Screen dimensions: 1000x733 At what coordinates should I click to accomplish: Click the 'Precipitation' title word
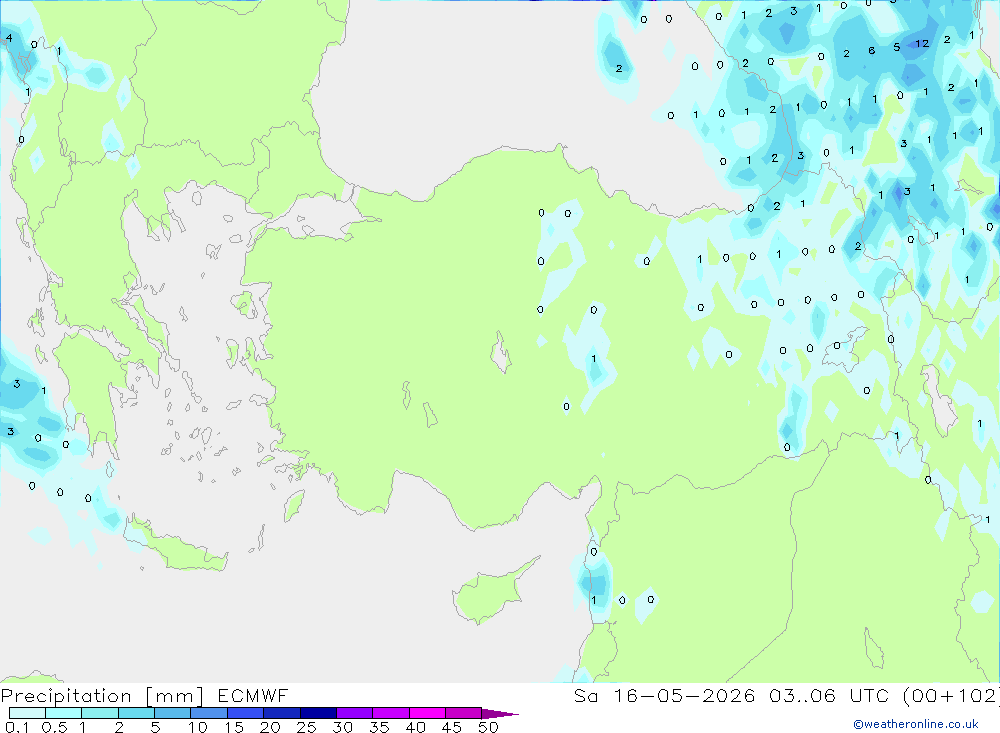[66, 696]
